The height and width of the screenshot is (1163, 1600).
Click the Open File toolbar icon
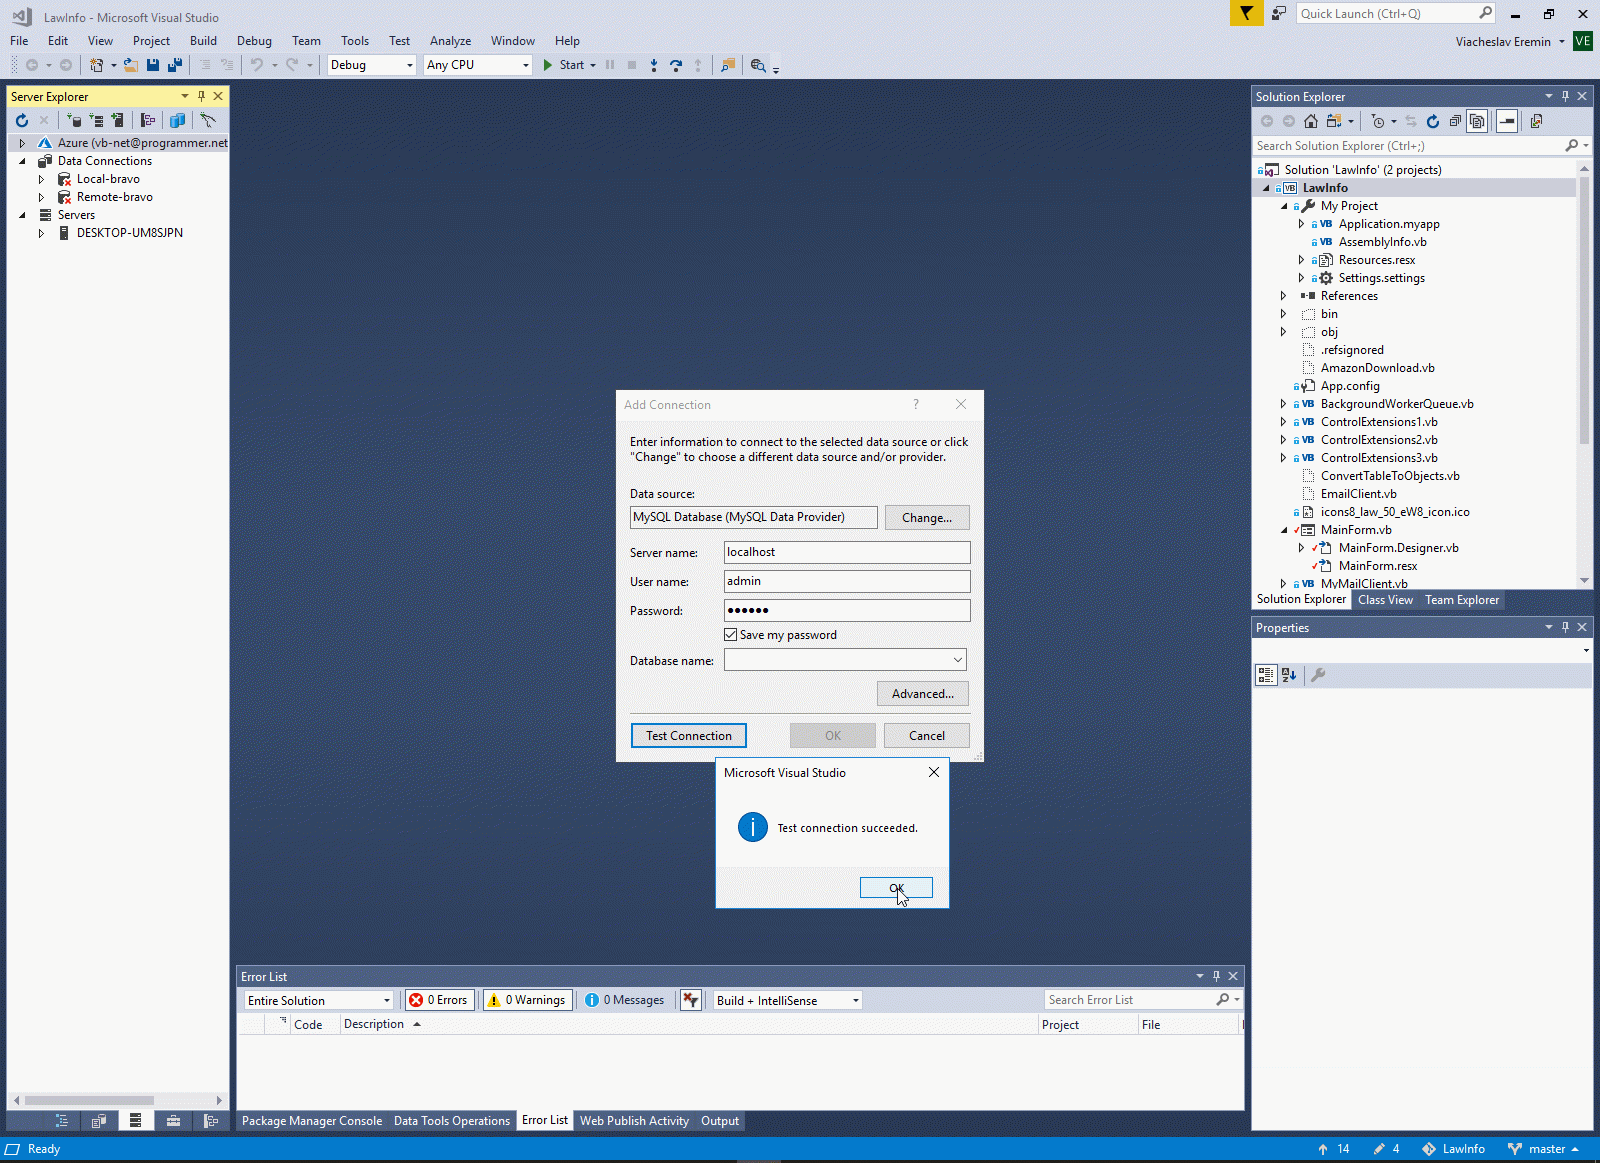click(131, 65)
